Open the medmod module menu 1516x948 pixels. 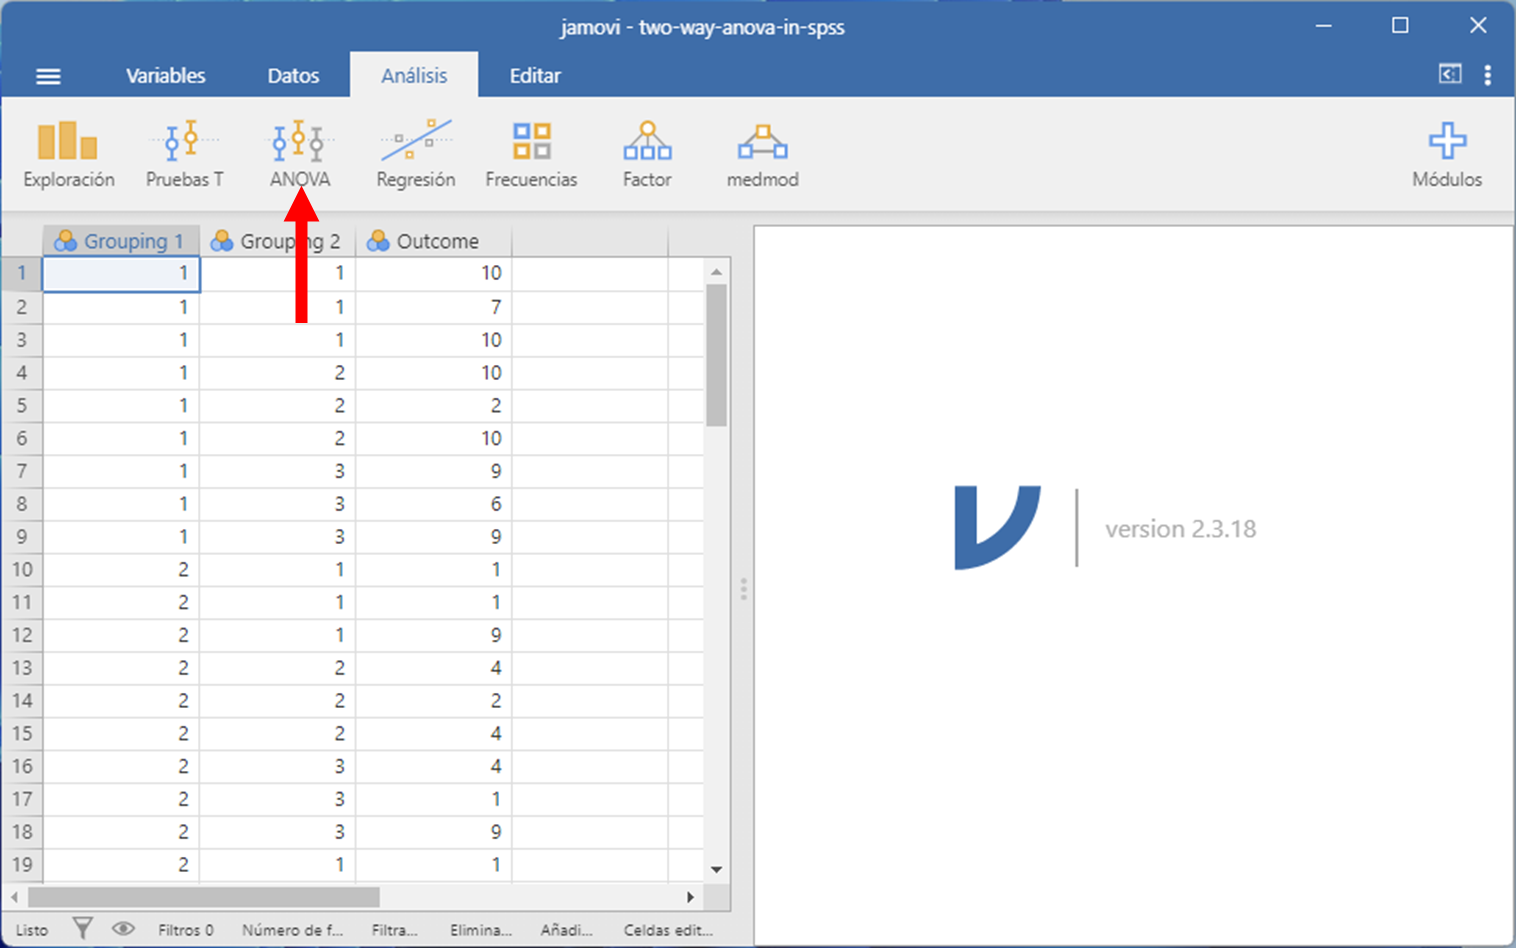tap(762, 153)
